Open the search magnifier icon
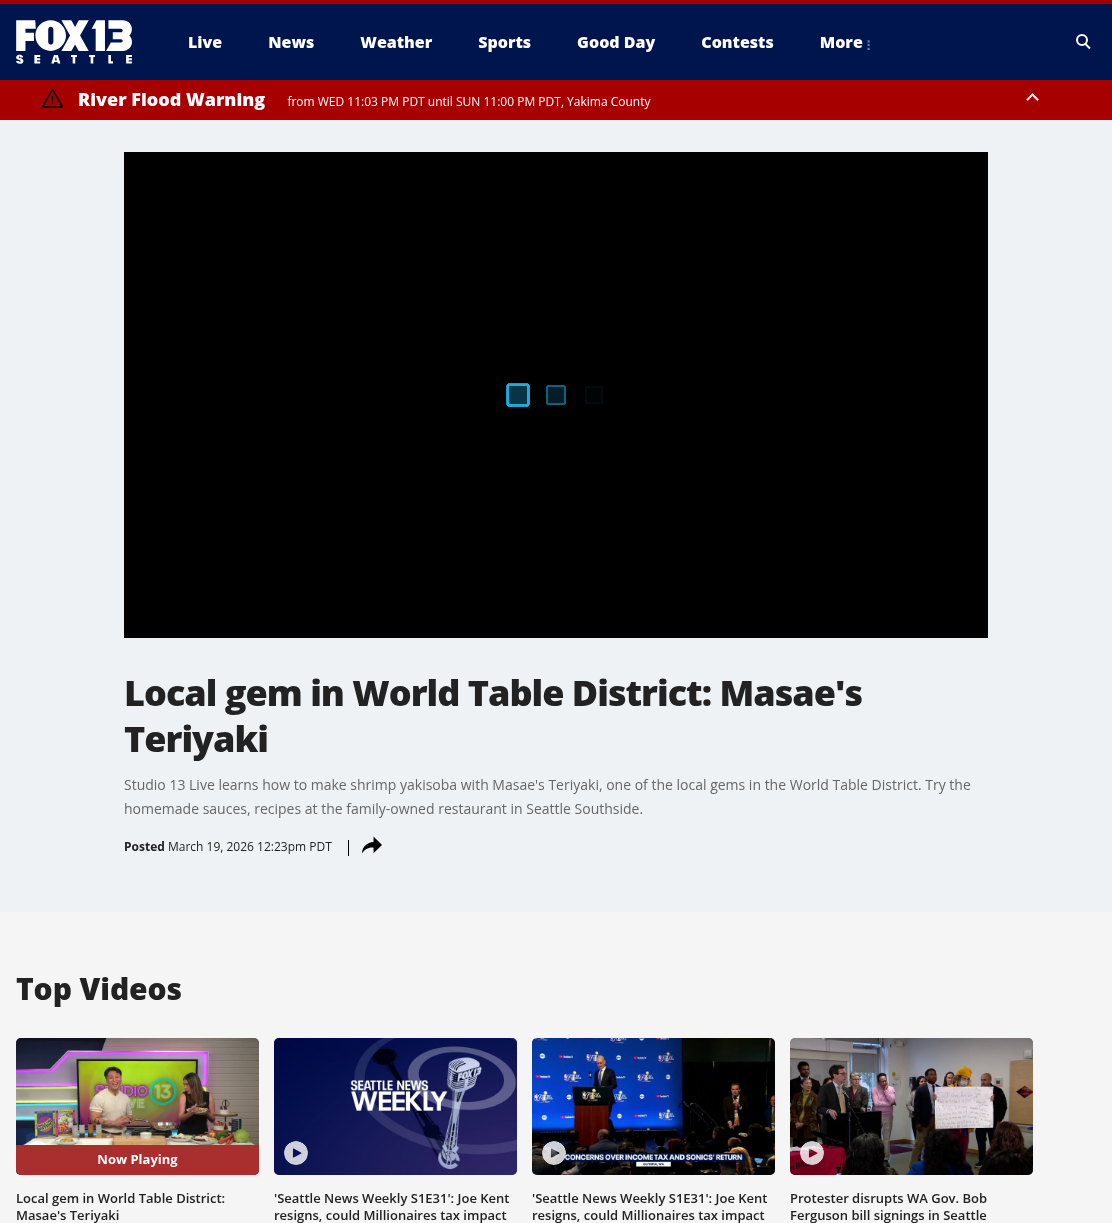 tap(1083, 42)
